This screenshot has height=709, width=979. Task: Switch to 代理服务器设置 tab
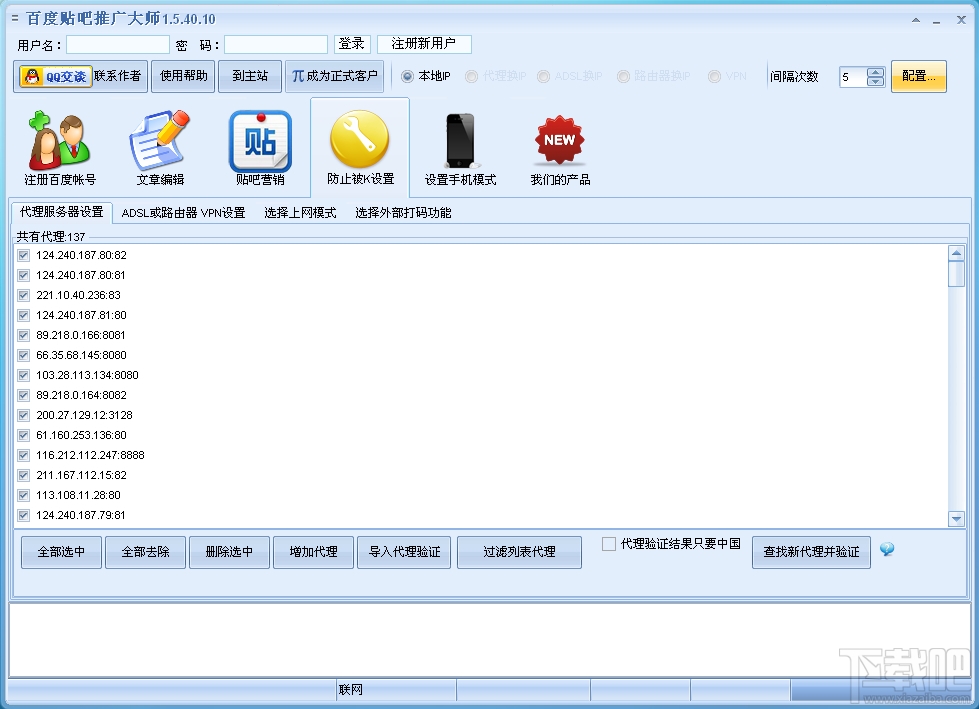tap(61, 212)
